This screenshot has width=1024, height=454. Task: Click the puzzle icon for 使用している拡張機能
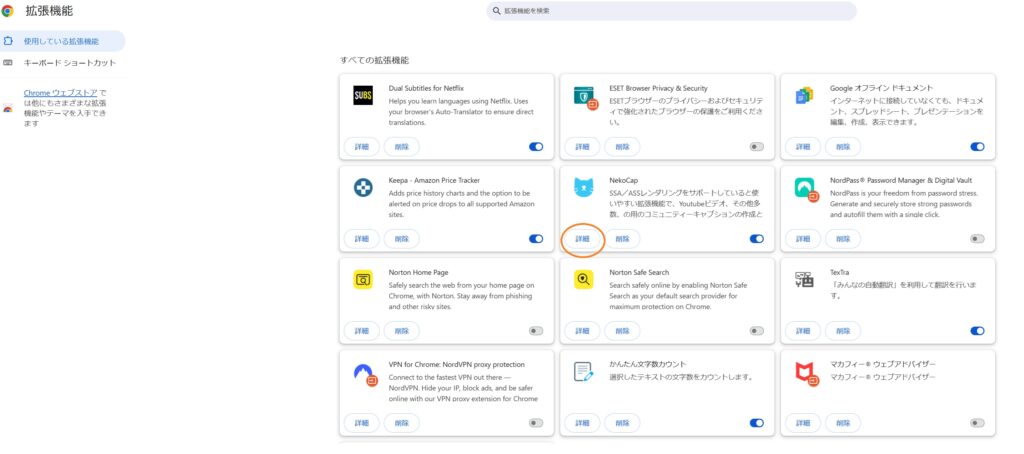[x=8, y=41]
